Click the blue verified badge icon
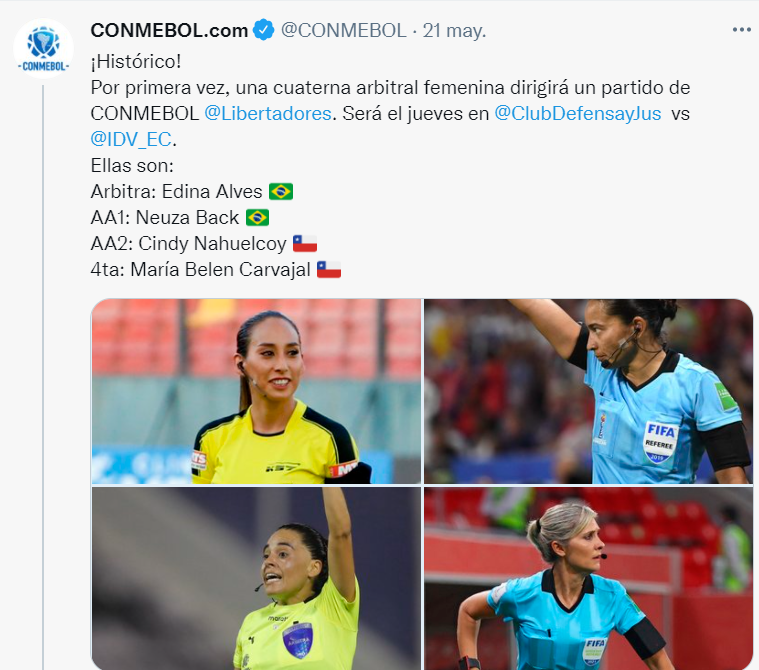This screenshot has width=759, height=670. click(264, 30)
